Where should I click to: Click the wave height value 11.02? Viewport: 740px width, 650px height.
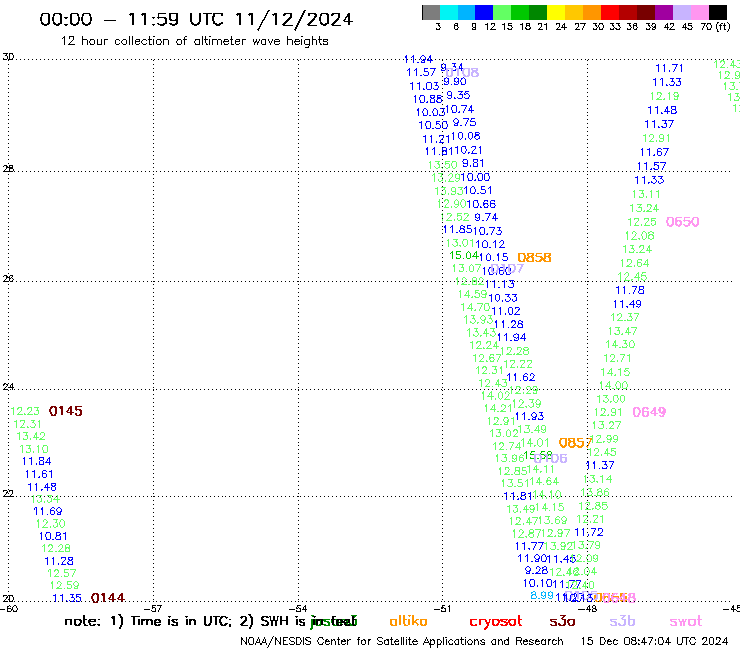[x=505, y=312]
